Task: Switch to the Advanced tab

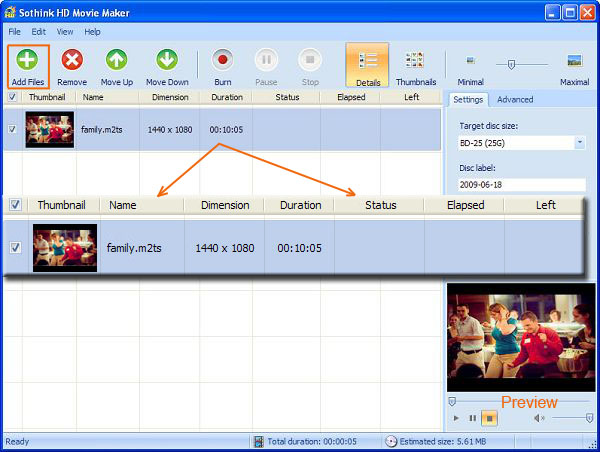Action: pos(515,100)
